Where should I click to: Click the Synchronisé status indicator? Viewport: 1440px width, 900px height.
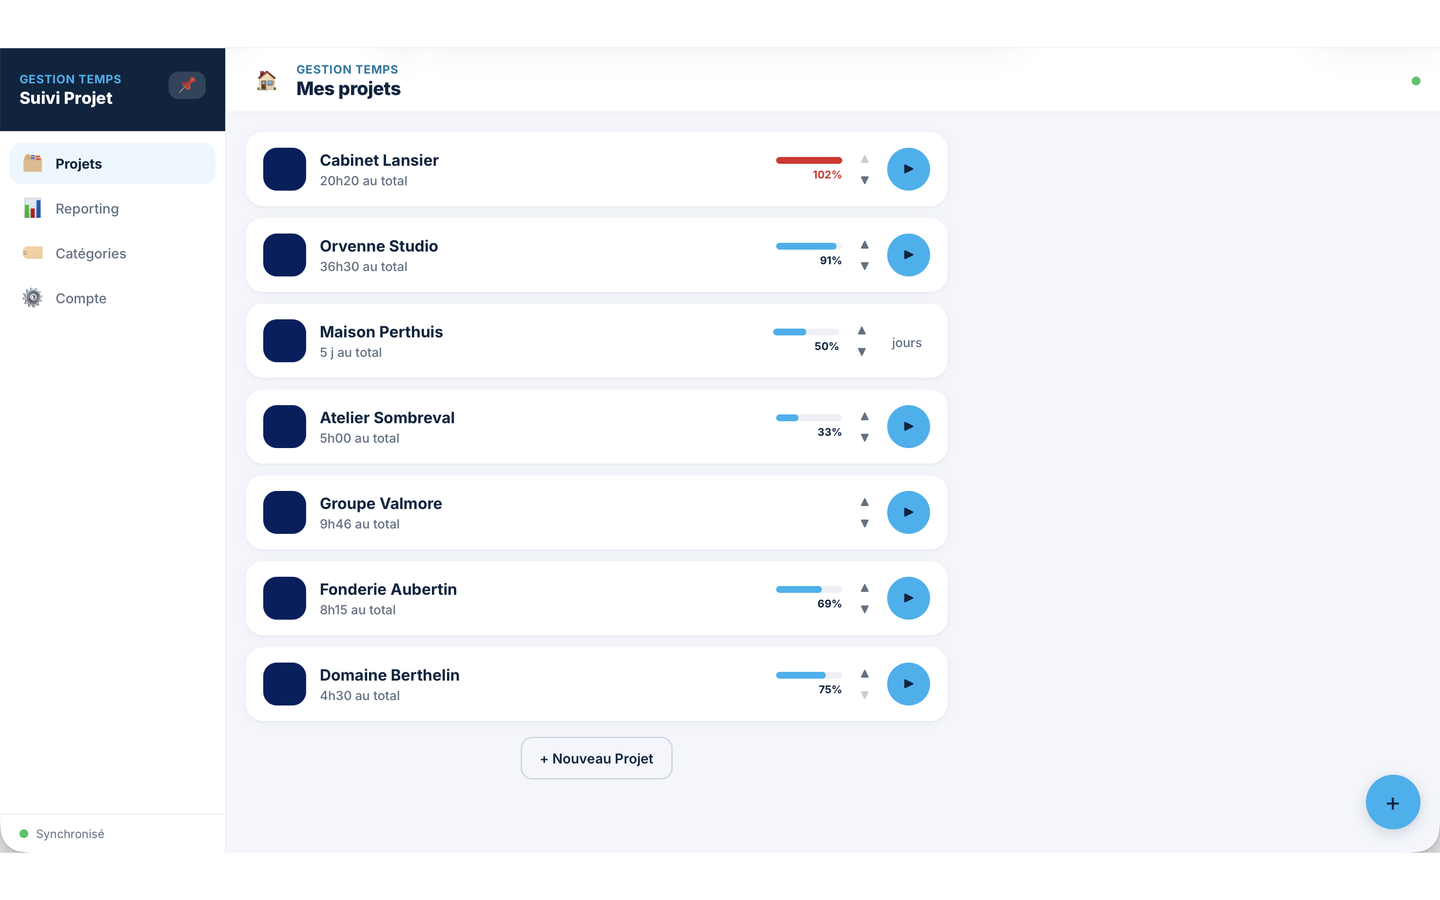click(x=62, y=834)
